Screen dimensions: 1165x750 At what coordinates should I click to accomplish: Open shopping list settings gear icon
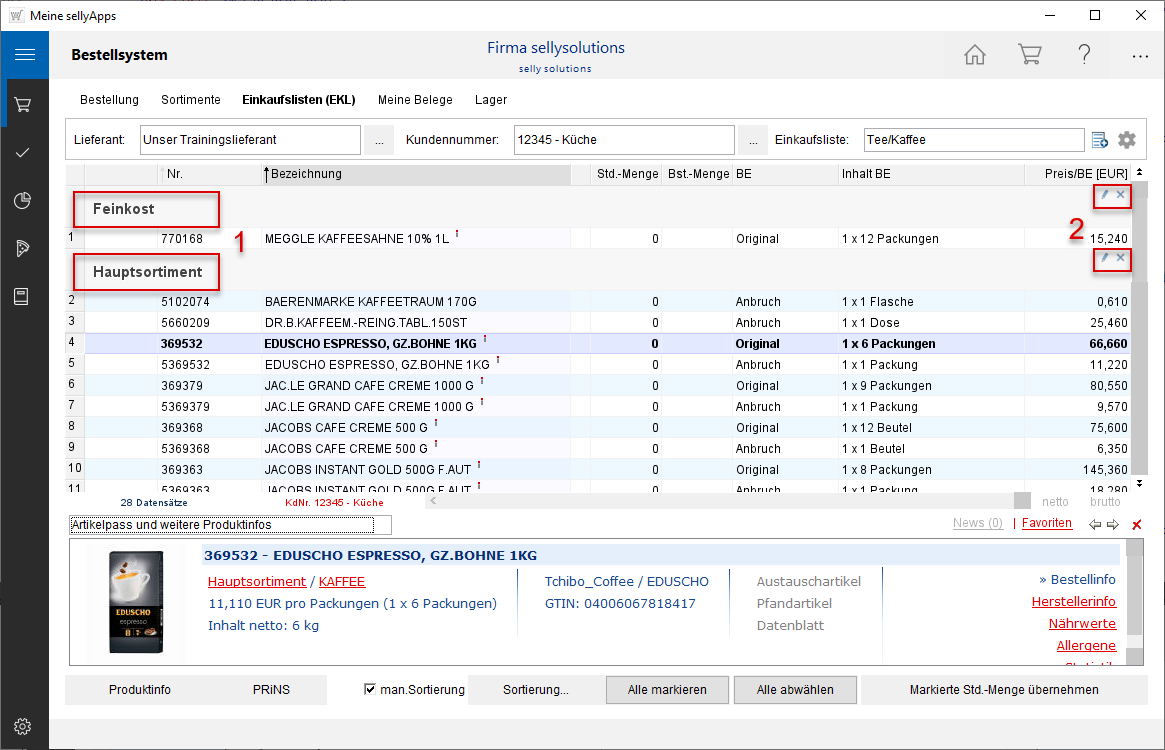tap(1127, 140)
